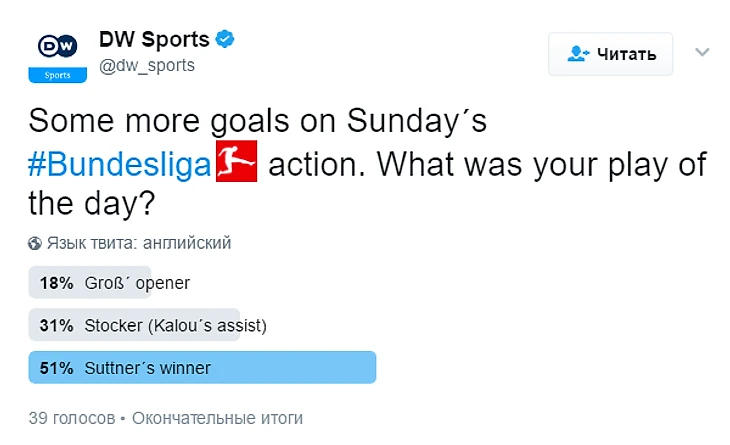Click the red Bundesliga logo emoji
The width and height of the screenshot is (730, 445).
[236, 162]
